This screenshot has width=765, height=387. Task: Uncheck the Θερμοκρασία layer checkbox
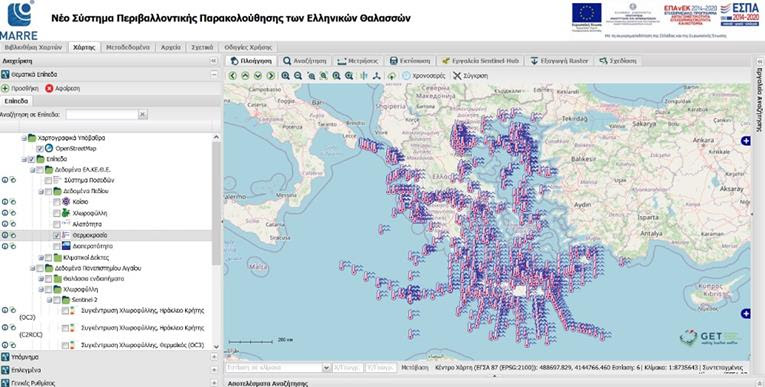[x=57, y=235]
